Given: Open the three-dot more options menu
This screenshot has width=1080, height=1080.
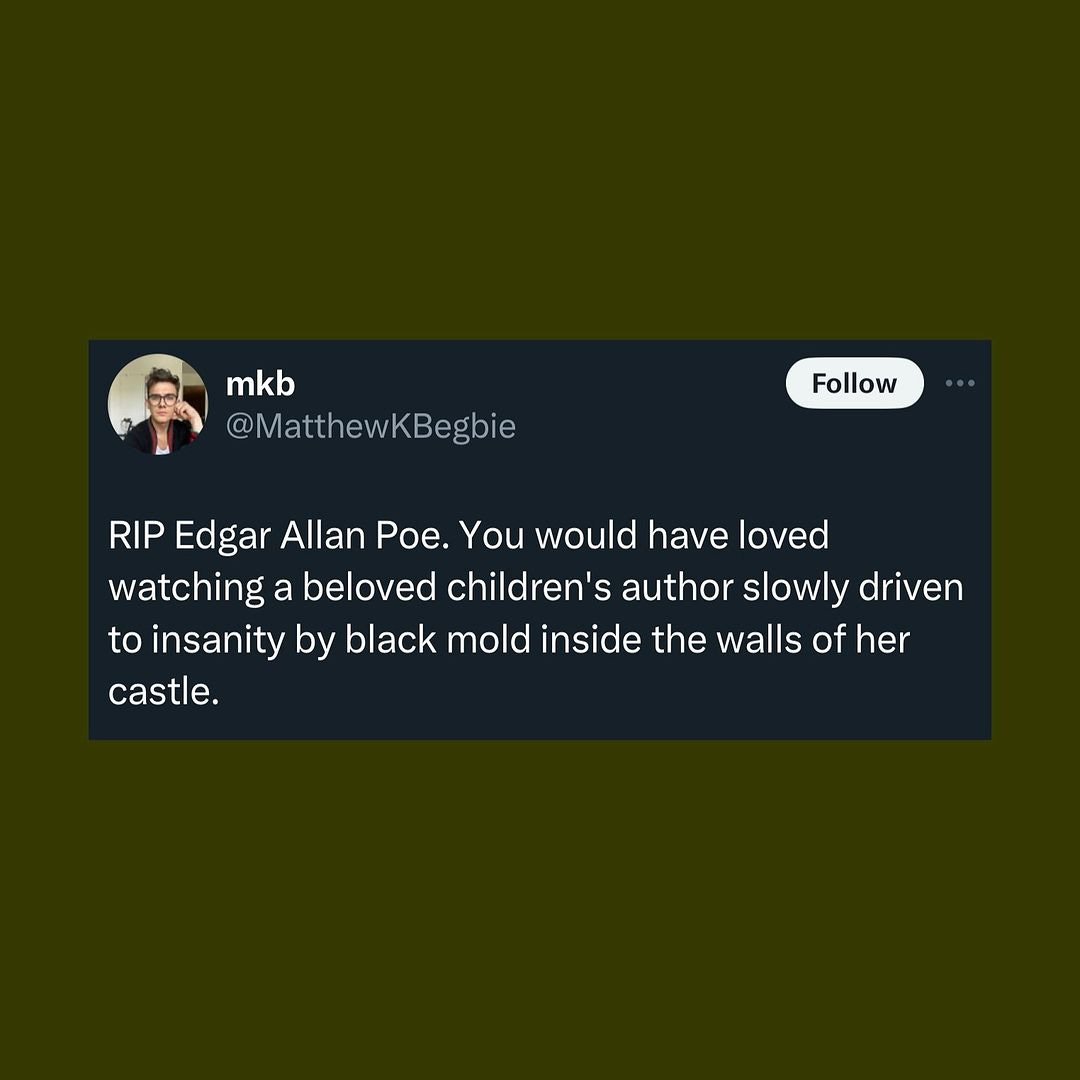Looking at the screenshot, I should pos(959,383).
